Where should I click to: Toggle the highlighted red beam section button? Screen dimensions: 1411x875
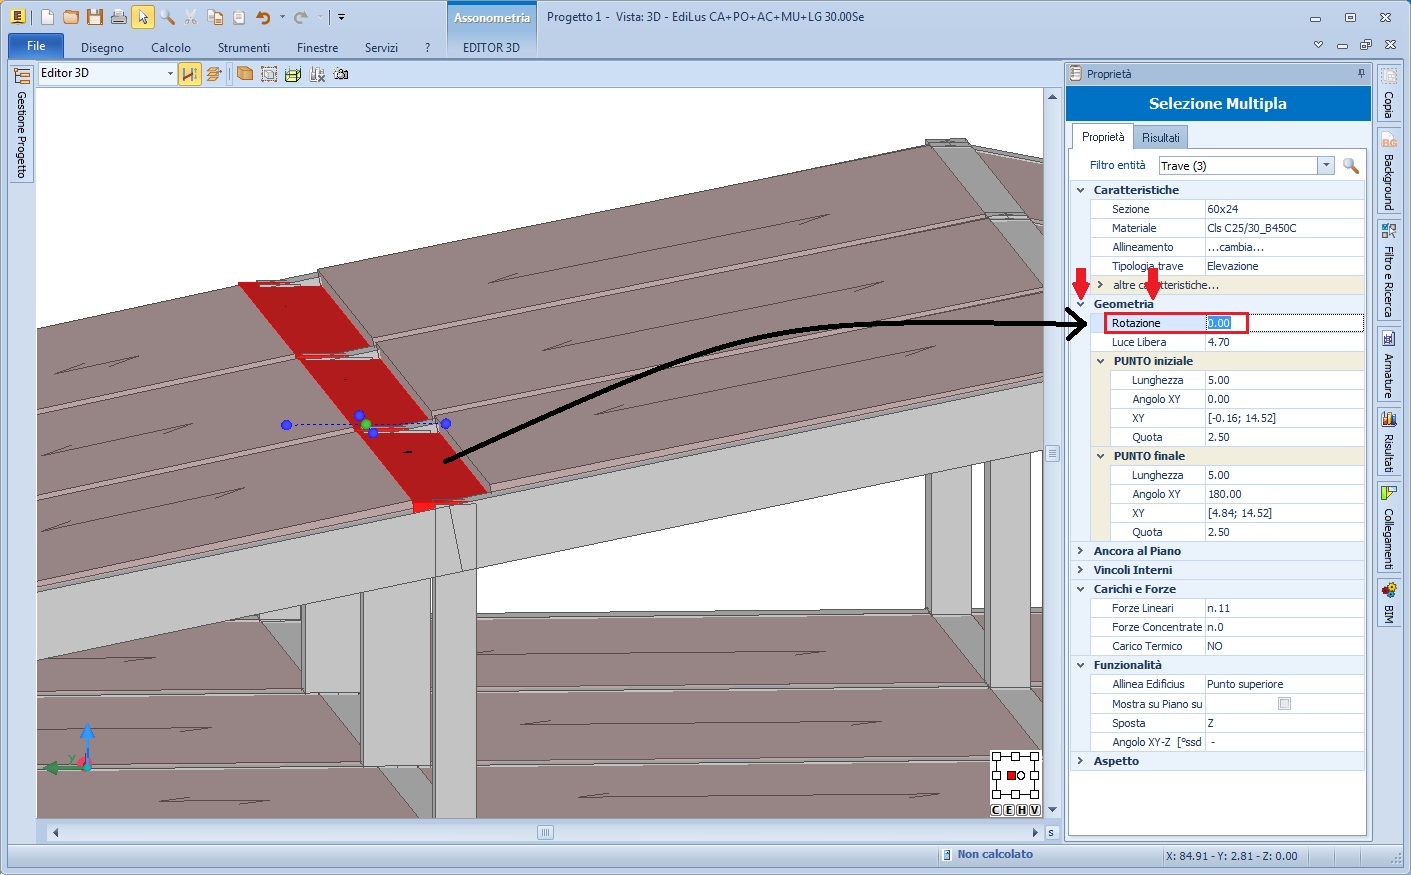pos(189,74)
